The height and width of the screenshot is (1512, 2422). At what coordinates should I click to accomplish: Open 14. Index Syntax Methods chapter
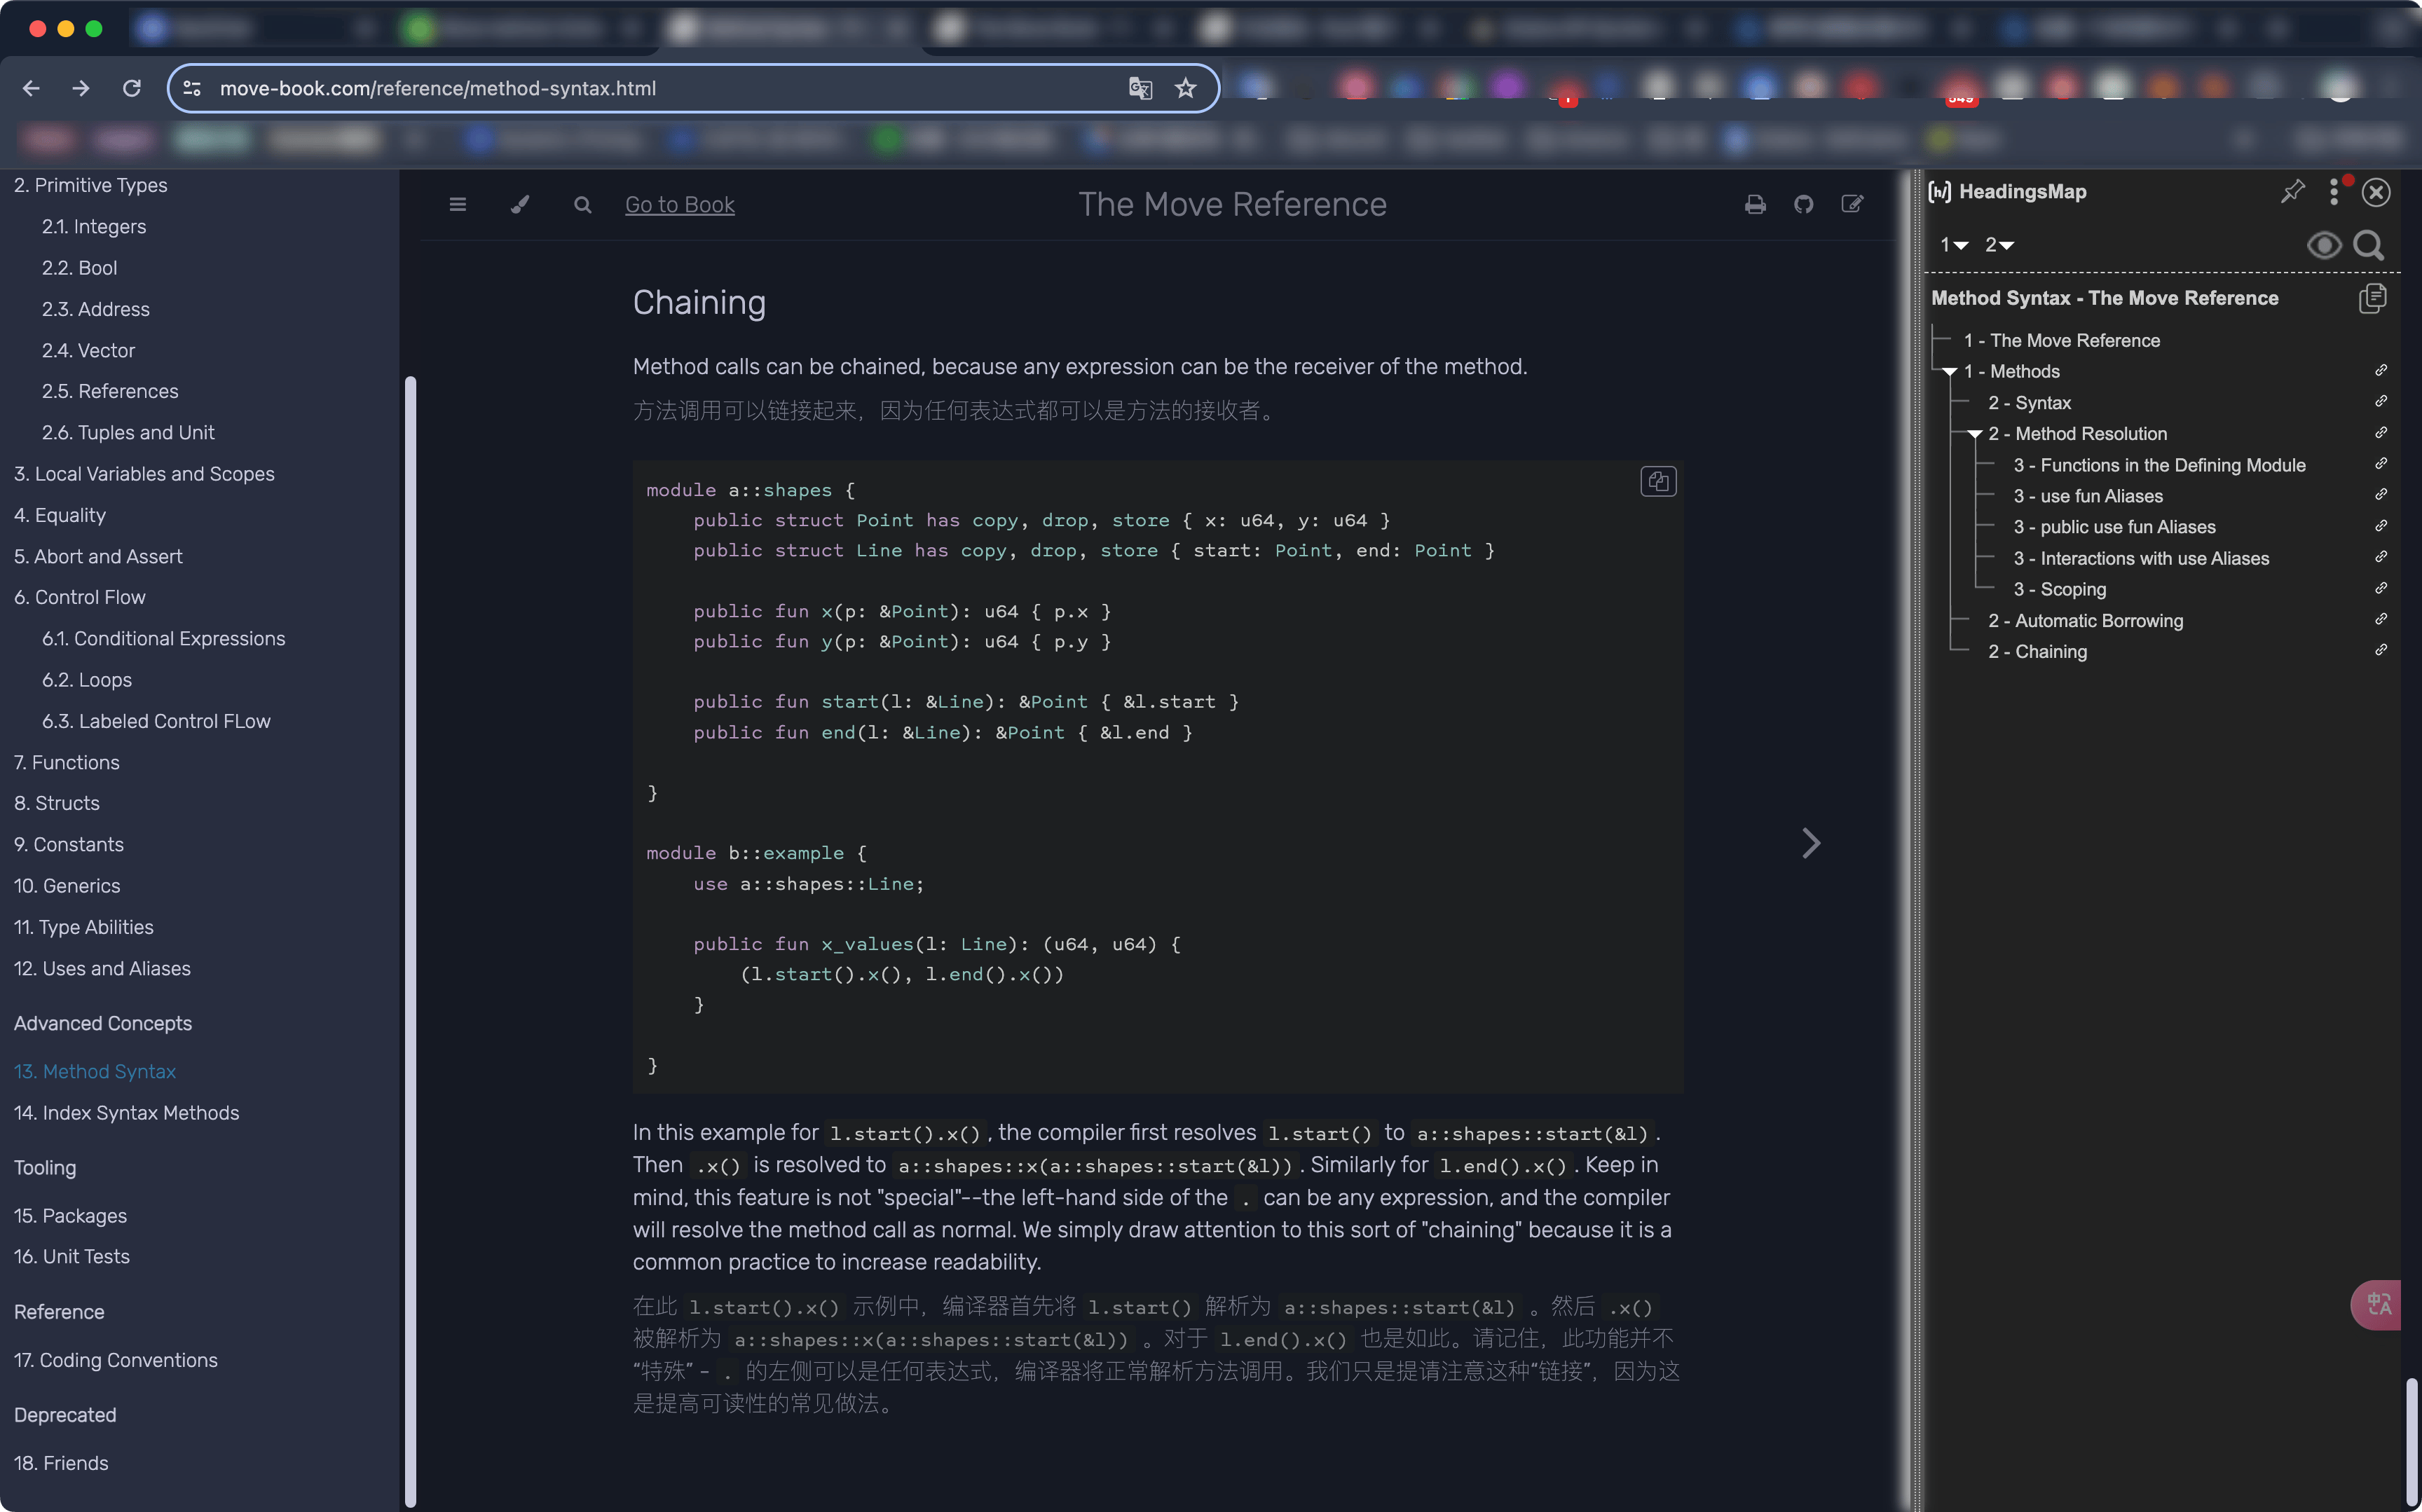[x=126, y=1113]
